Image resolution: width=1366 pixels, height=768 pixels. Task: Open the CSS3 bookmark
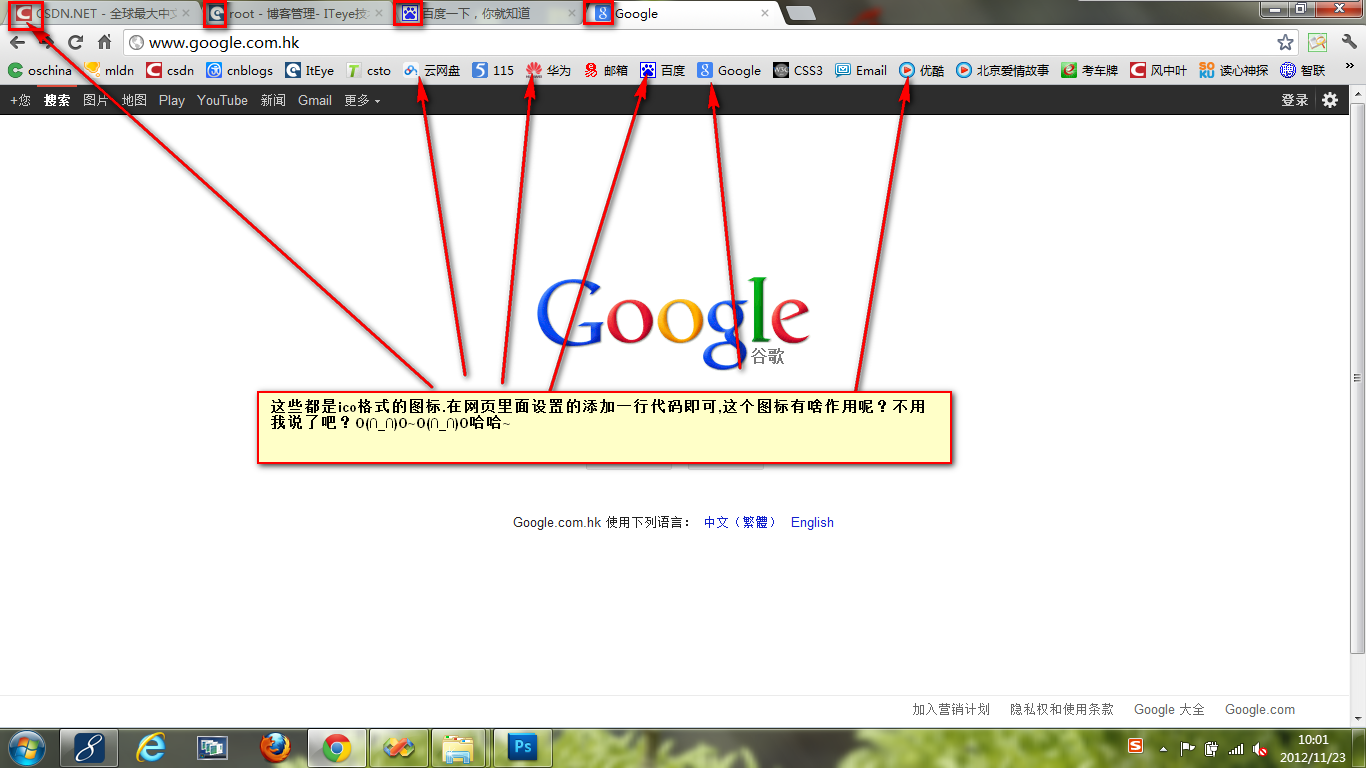798,70
